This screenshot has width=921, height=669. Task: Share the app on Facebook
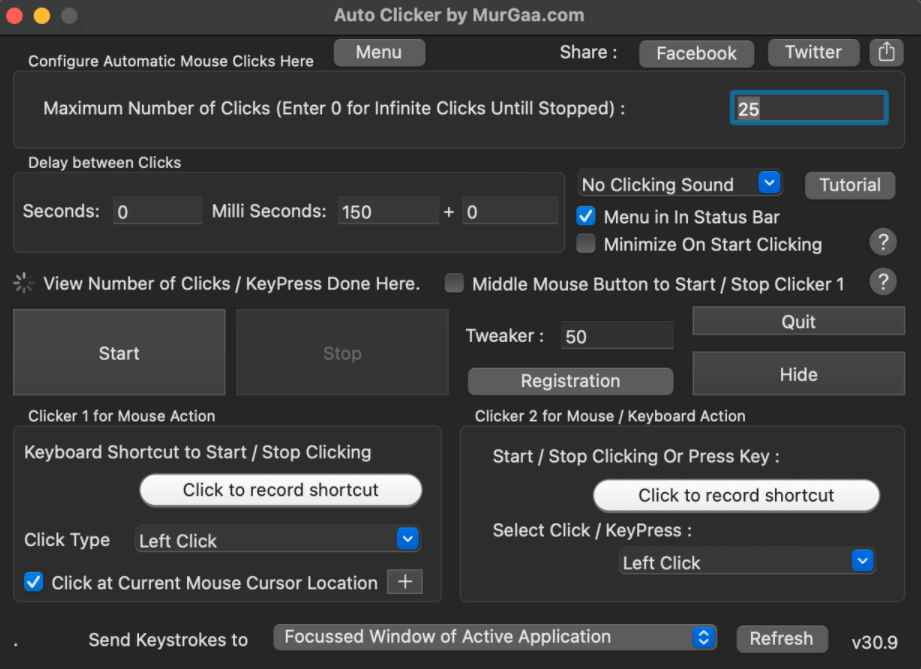(x=696, y=53)
